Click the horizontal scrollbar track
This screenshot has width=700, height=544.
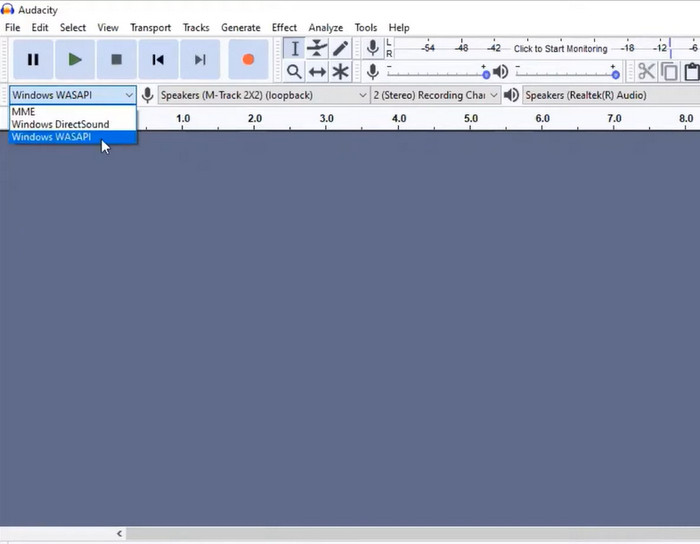(413, 534)
